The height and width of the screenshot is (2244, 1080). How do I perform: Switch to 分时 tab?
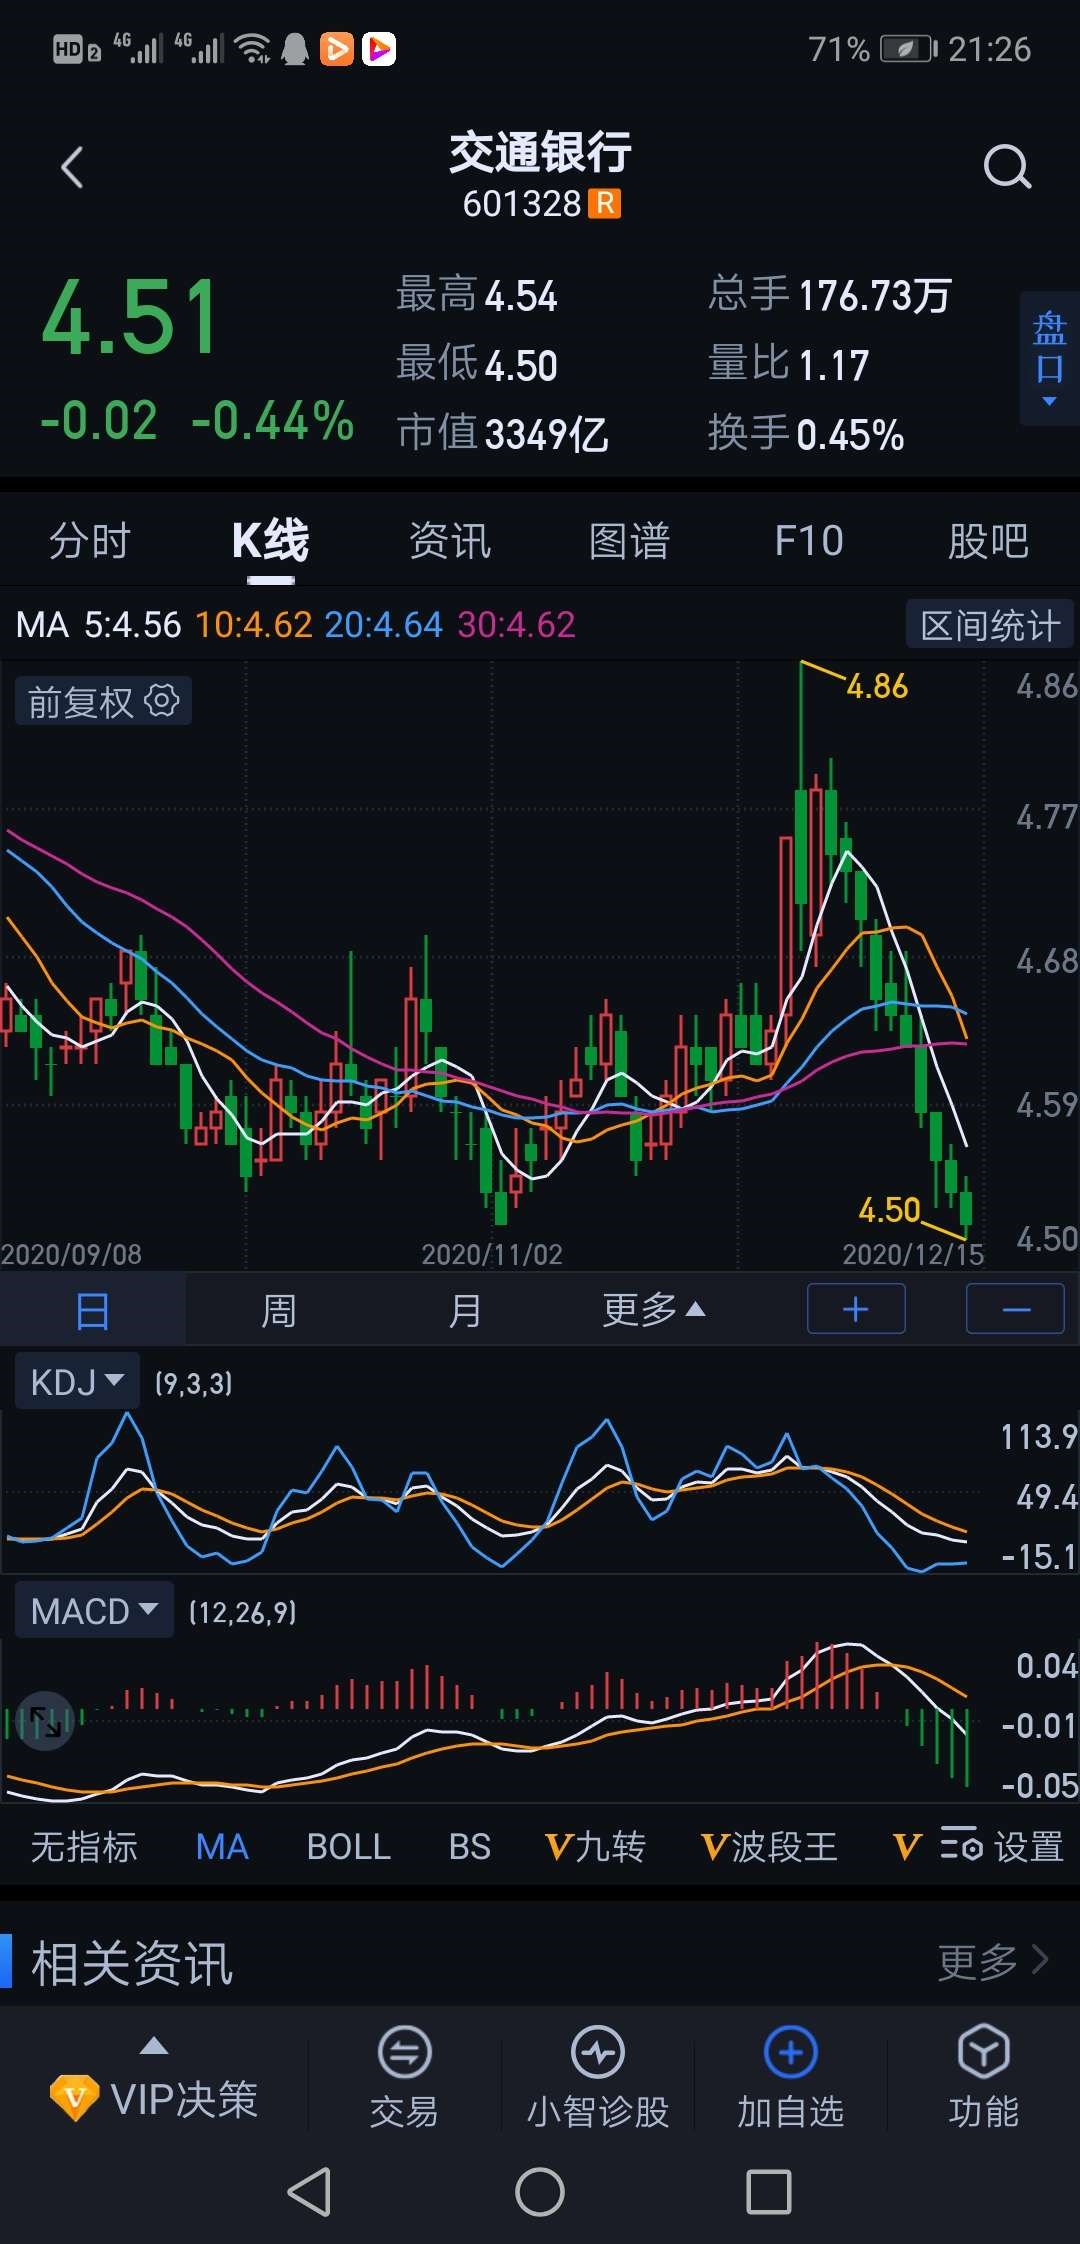tap(90, 541)
